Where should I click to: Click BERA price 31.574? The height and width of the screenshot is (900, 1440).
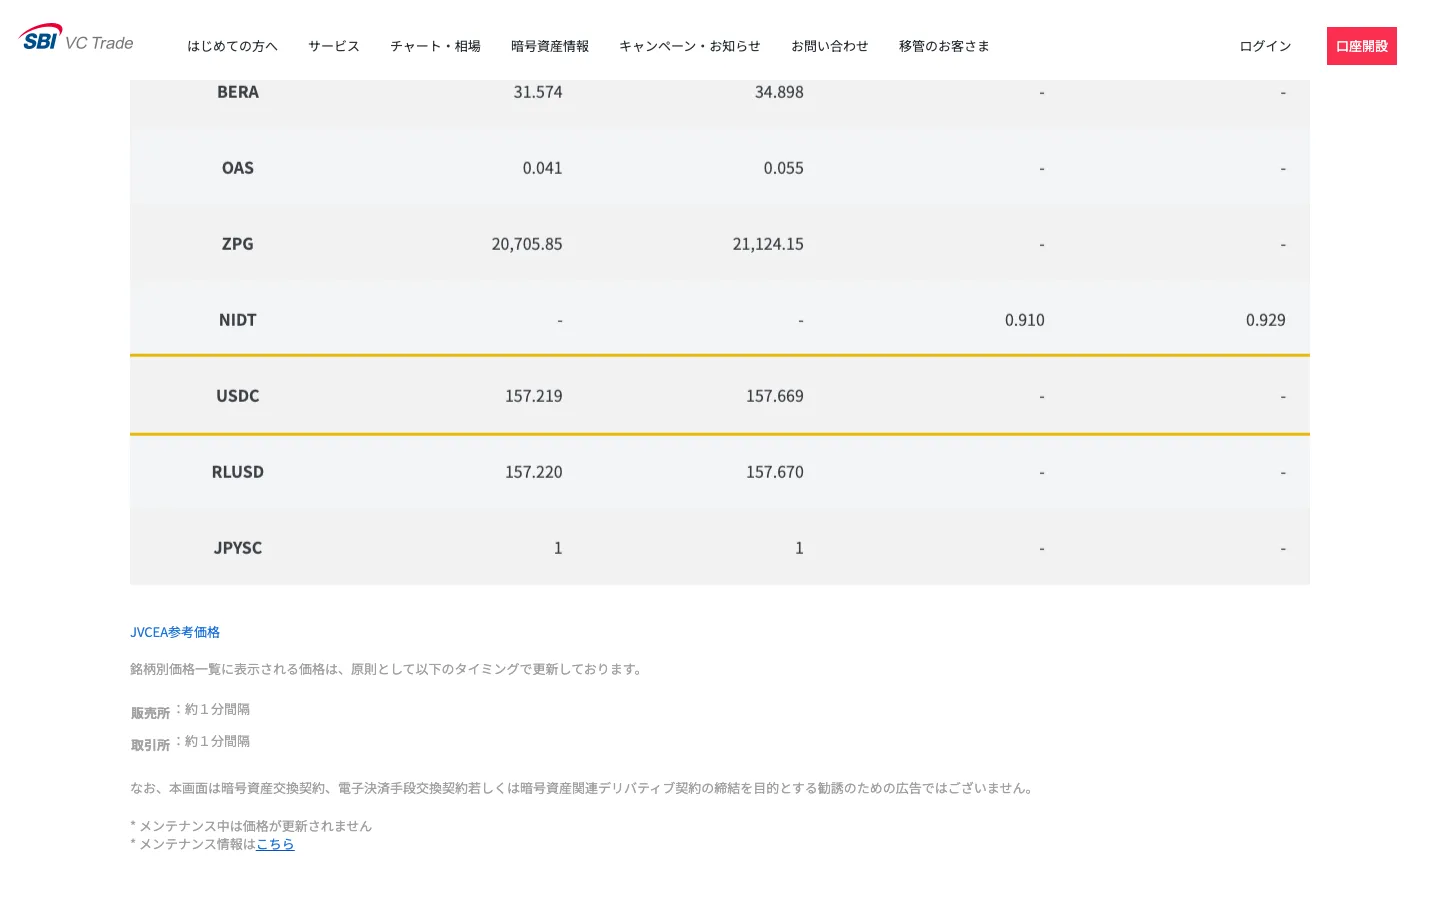538,92
